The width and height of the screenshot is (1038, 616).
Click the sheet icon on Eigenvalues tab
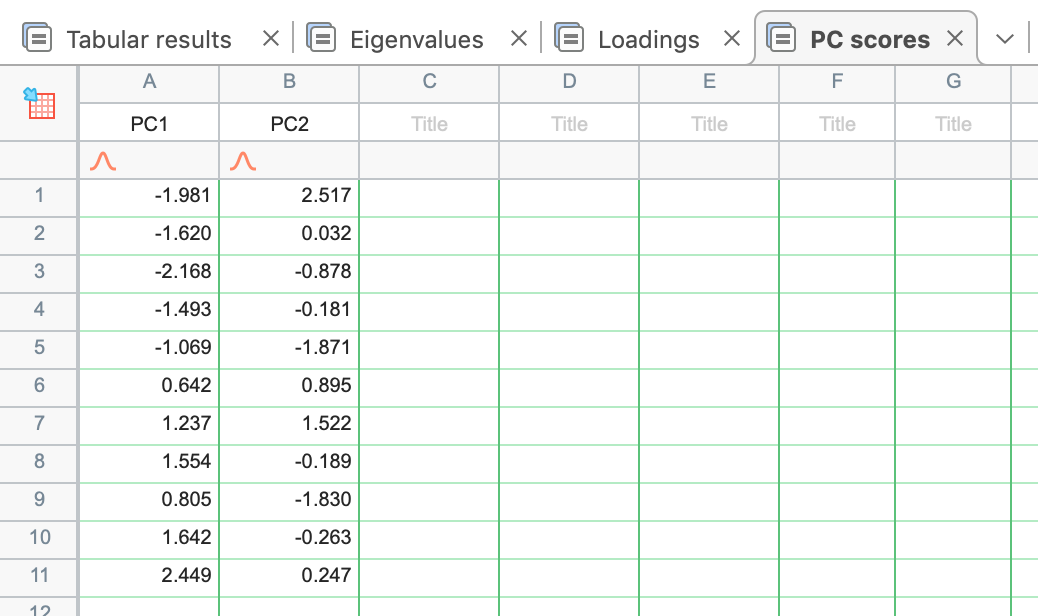point(321,39)
